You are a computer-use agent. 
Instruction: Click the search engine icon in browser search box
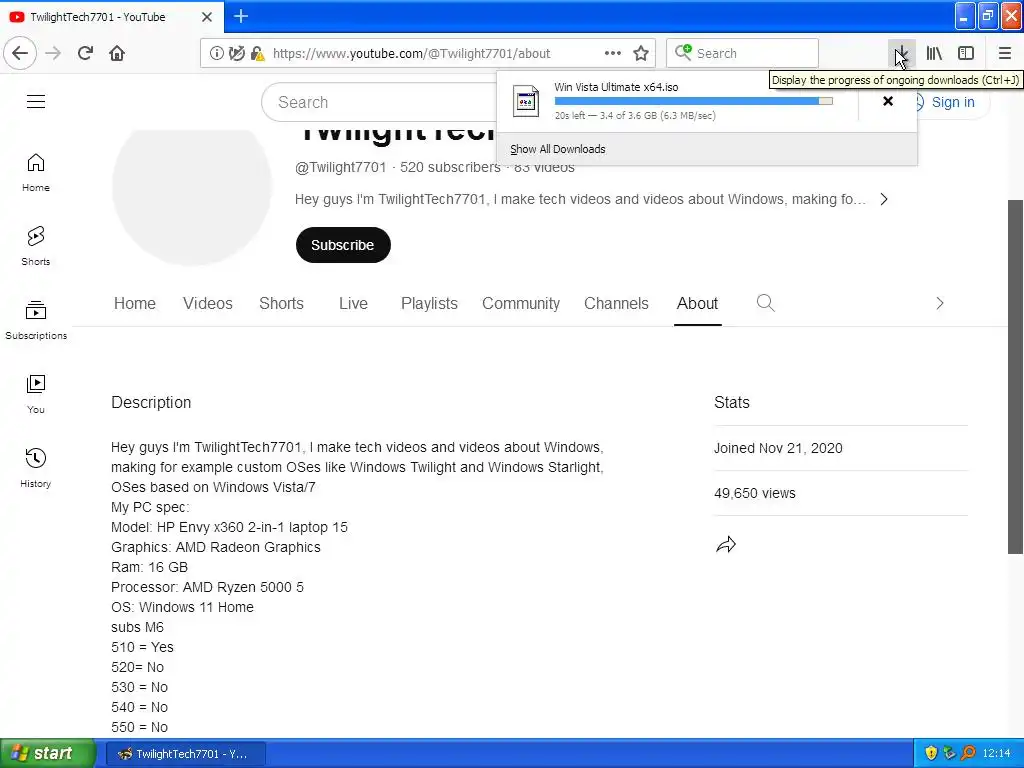[x=683, y=52]
